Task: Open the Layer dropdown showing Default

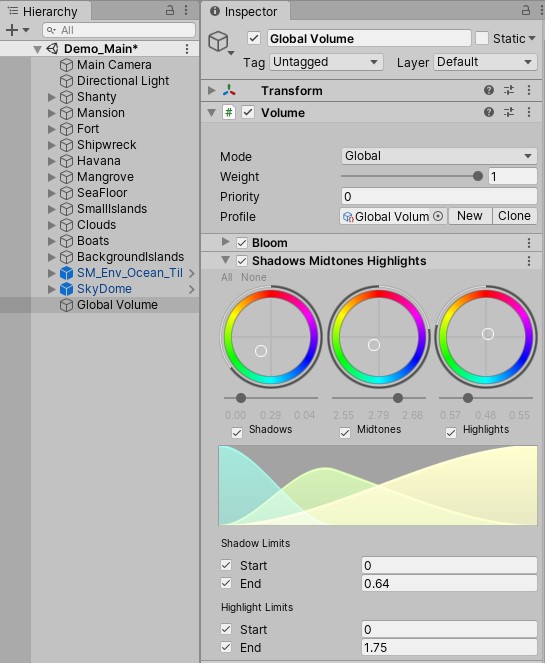Action: coord(485,62)
